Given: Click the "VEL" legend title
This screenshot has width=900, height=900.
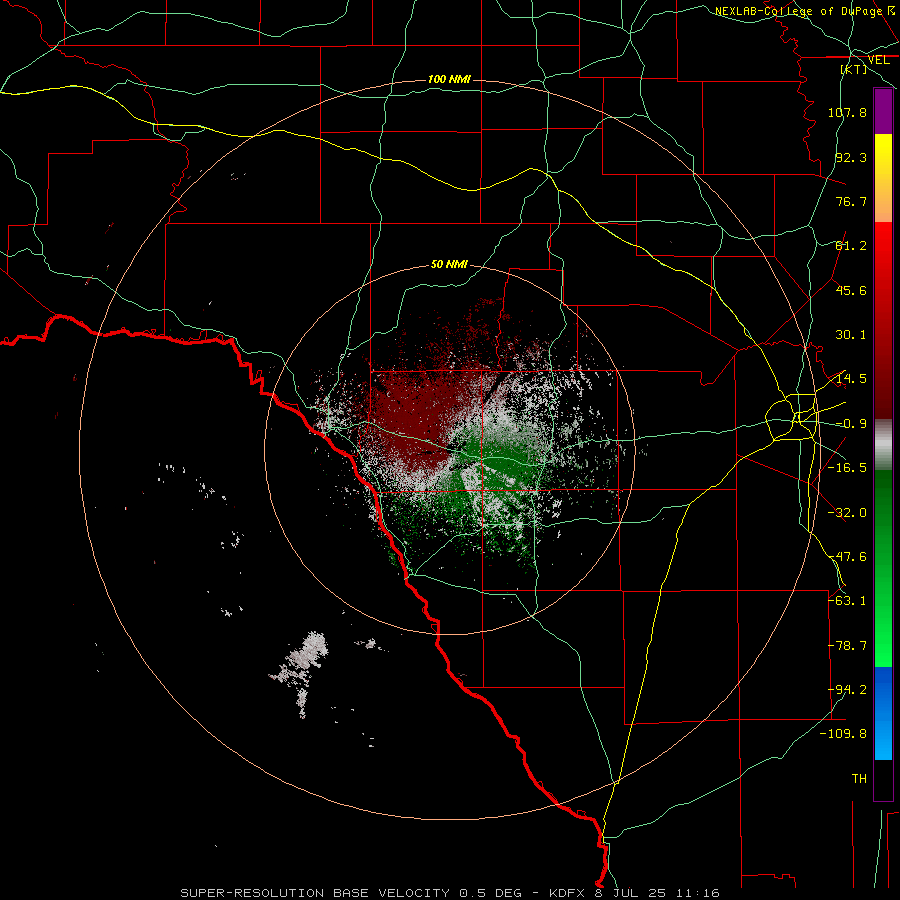Looking at the screenshot, I should [x=878, y=60].
